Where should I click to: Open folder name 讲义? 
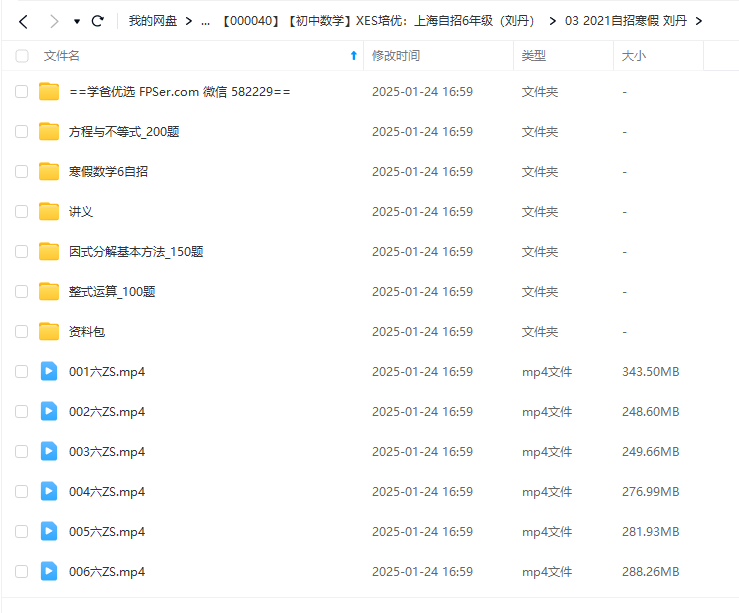[81, 212]
